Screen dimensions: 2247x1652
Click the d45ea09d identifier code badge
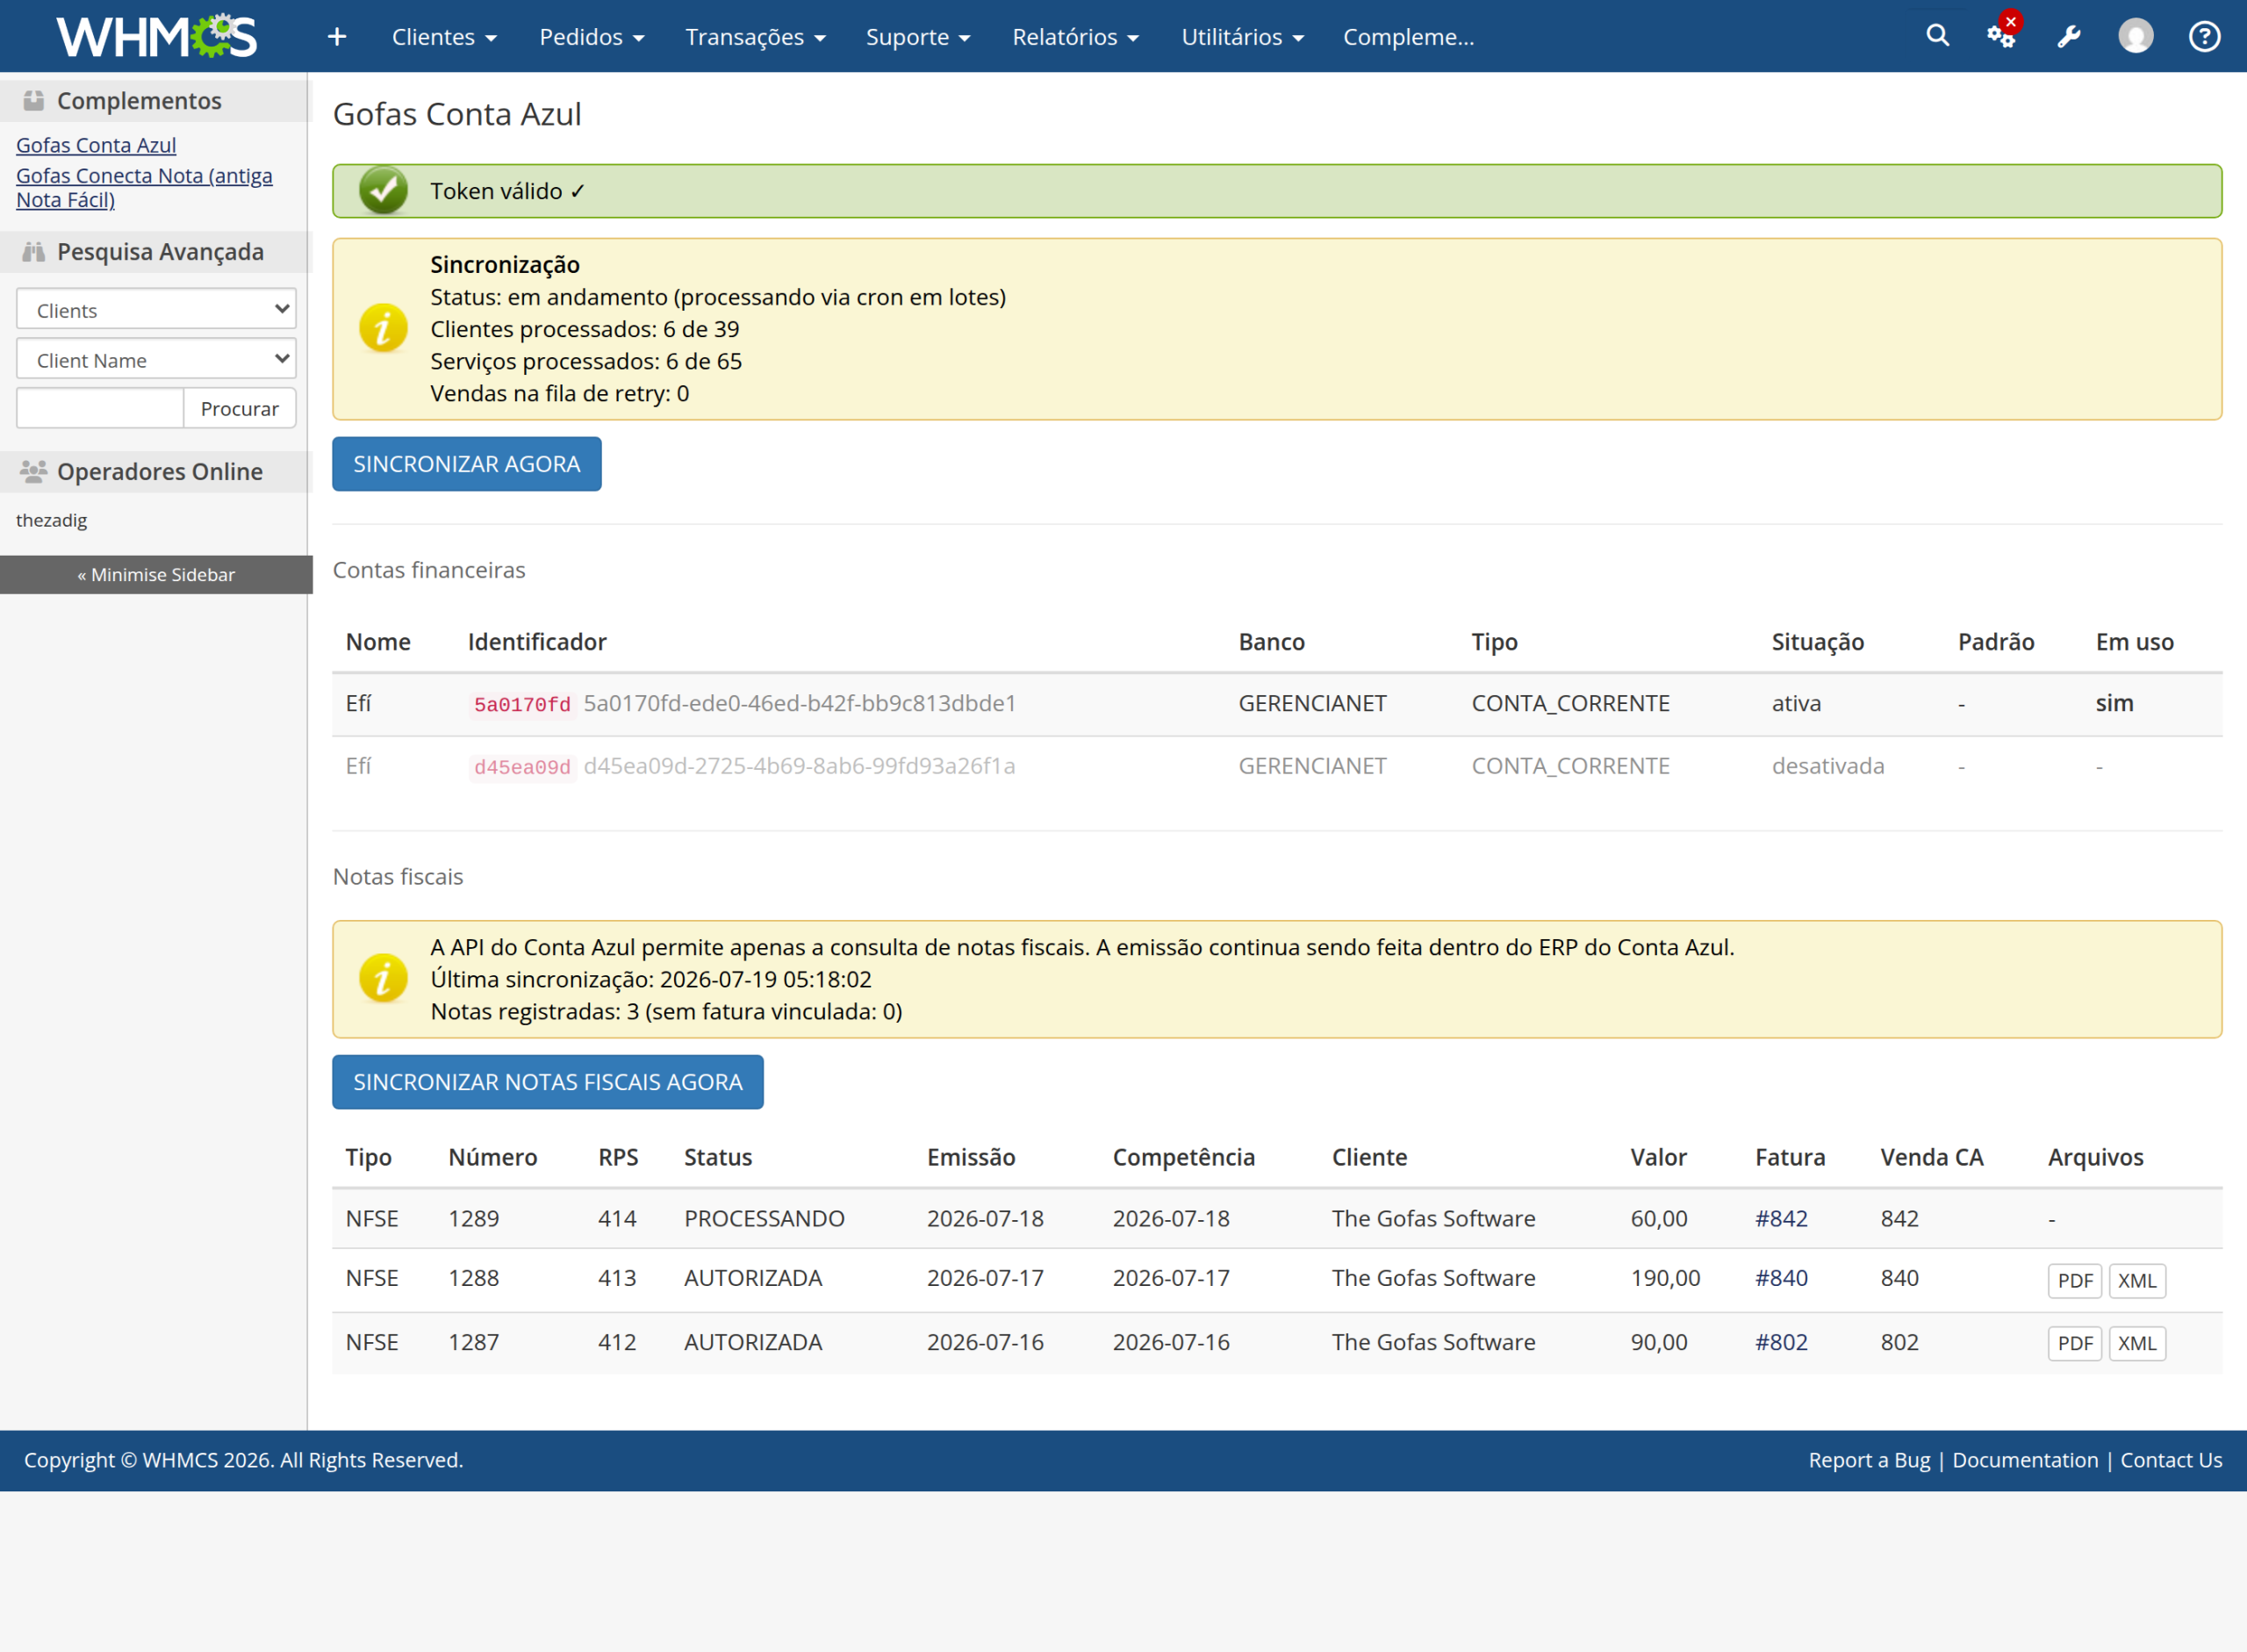(x=522, y=767)
